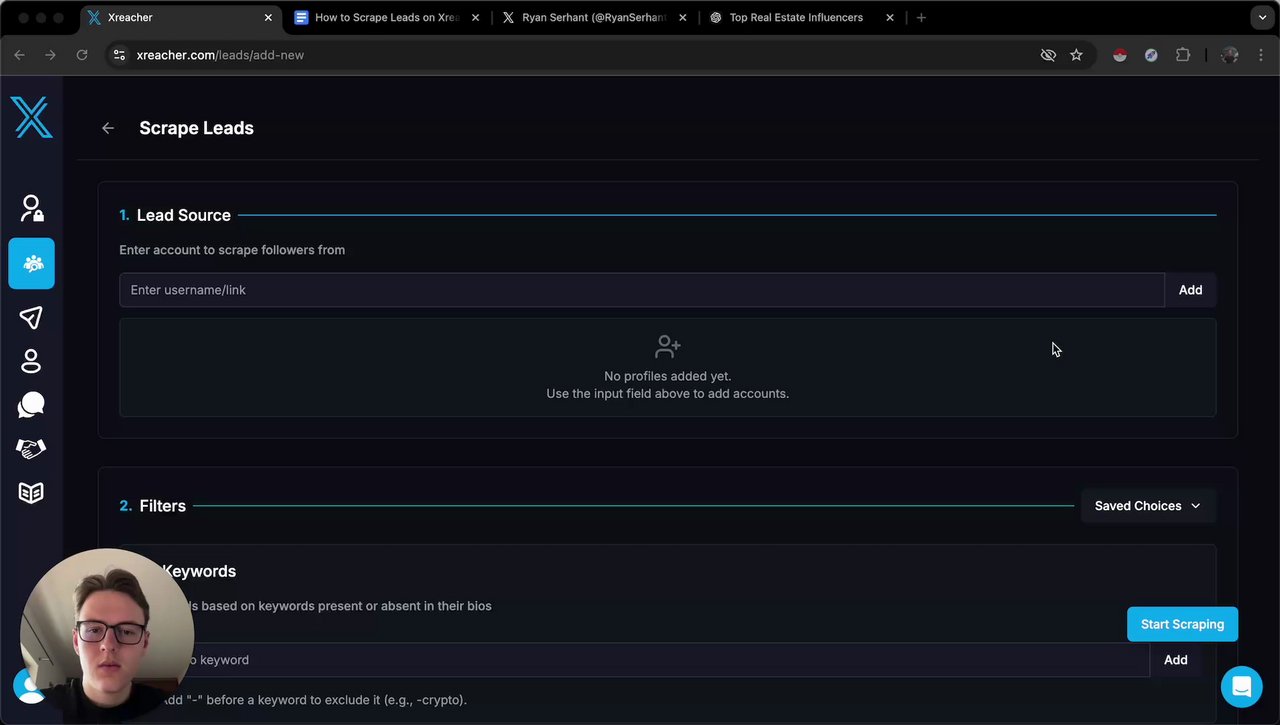
Task: Open the single person profile sidebar icon
Action: click(x=31, y=361)
